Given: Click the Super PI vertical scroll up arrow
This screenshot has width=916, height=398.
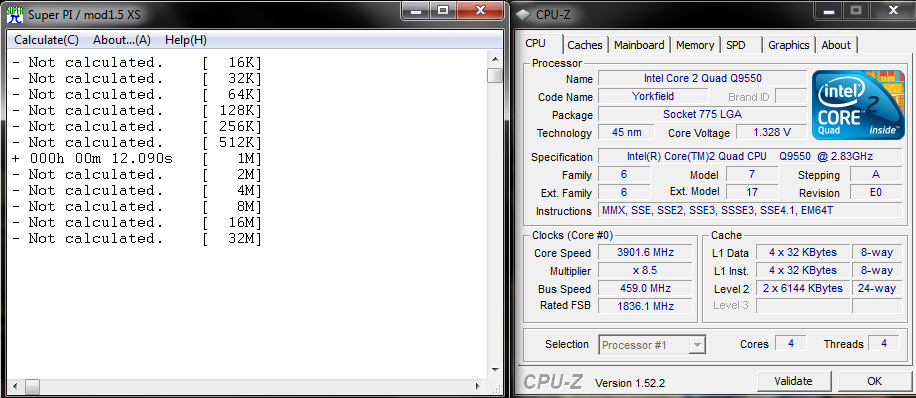Looking at the screenshot, I should pyautogui.click(x=495, y=59).
